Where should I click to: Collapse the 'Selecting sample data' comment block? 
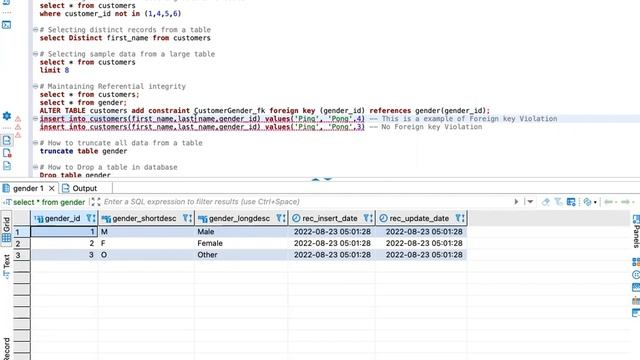coord(35,54)
